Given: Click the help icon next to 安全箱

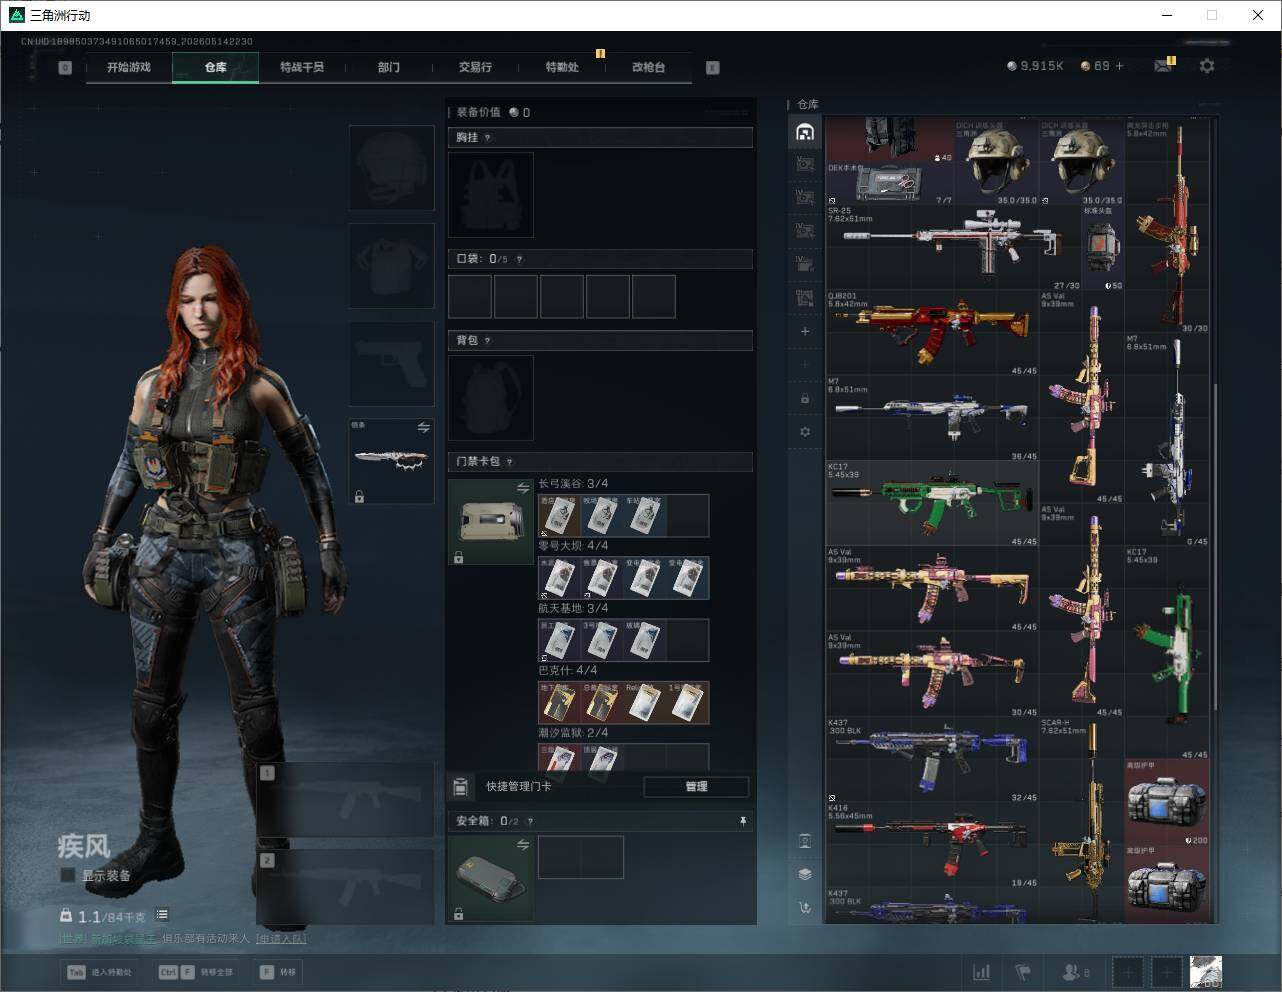Looking at the screenshot, I should tap(529, 821).
